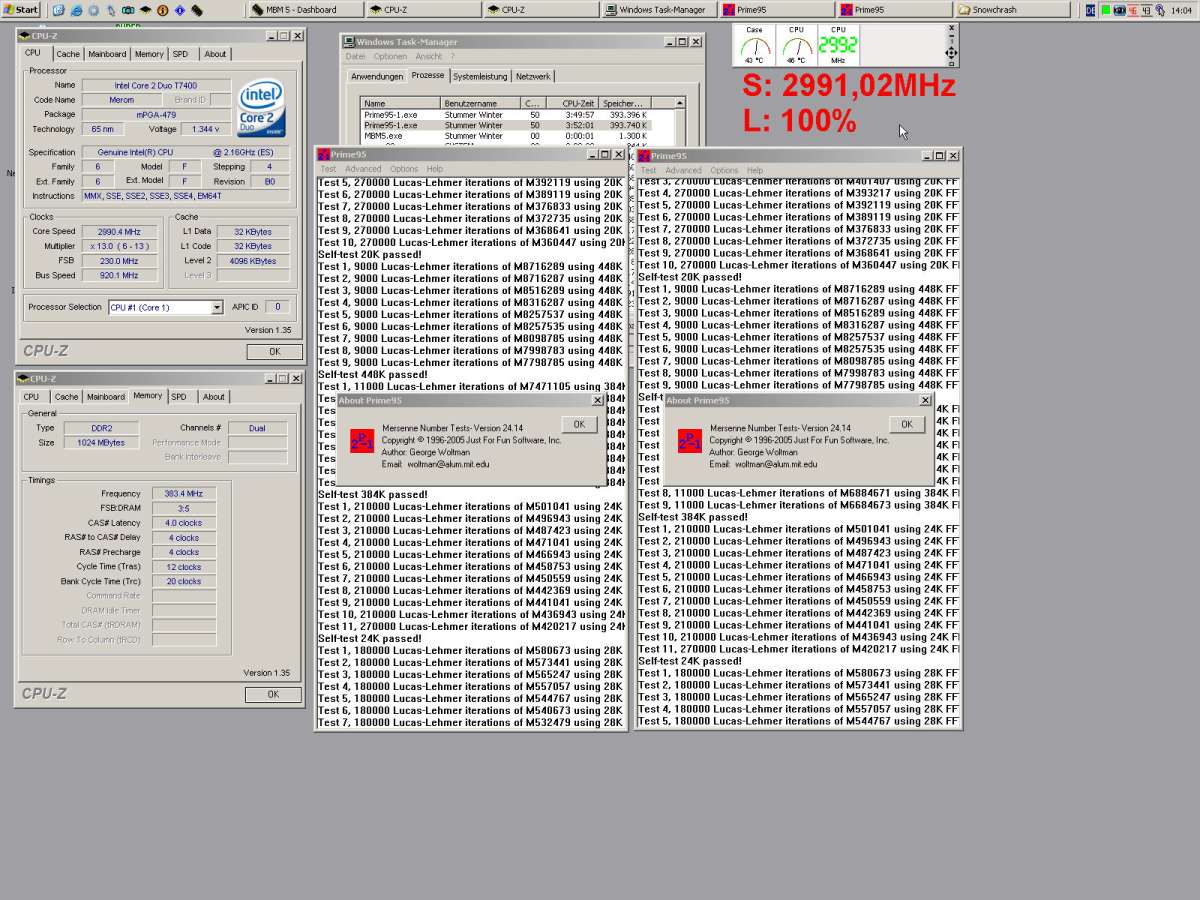
Task: Click the Level 2 cache value 4096 KBytes
Action: tap(253, 261)
